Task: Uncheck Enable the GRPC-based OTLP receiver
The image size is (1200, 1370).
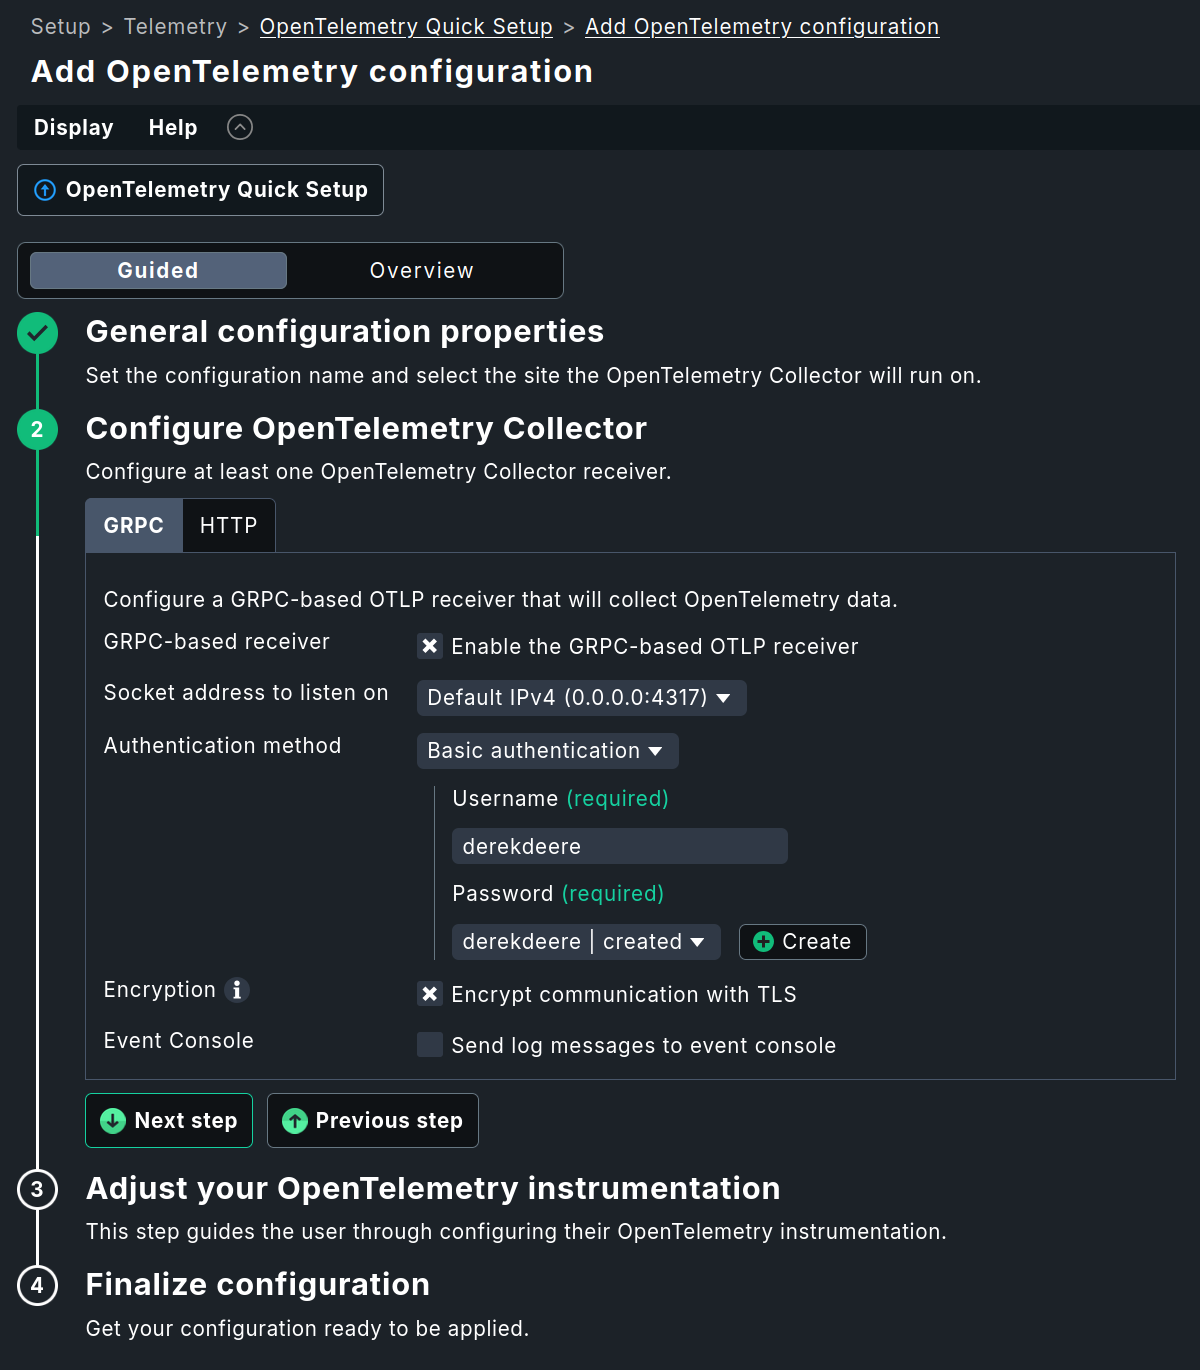Action: click(430, 646)
